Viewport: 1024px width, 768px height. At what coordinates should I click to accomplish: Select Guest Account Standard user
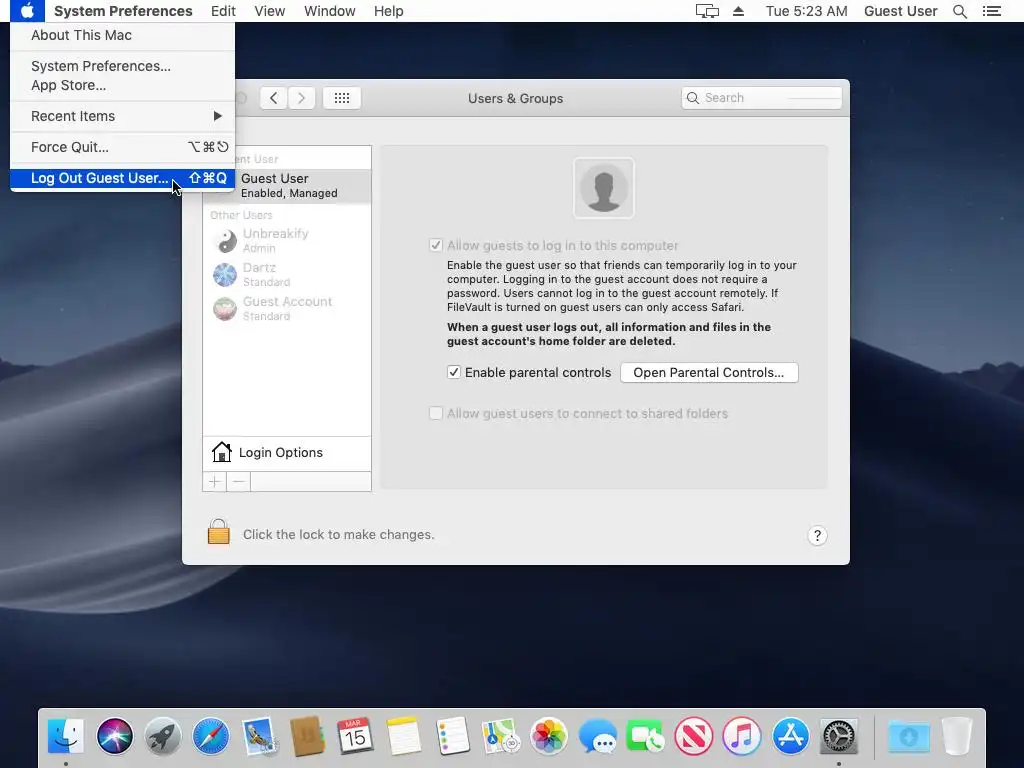click(287, 308)
